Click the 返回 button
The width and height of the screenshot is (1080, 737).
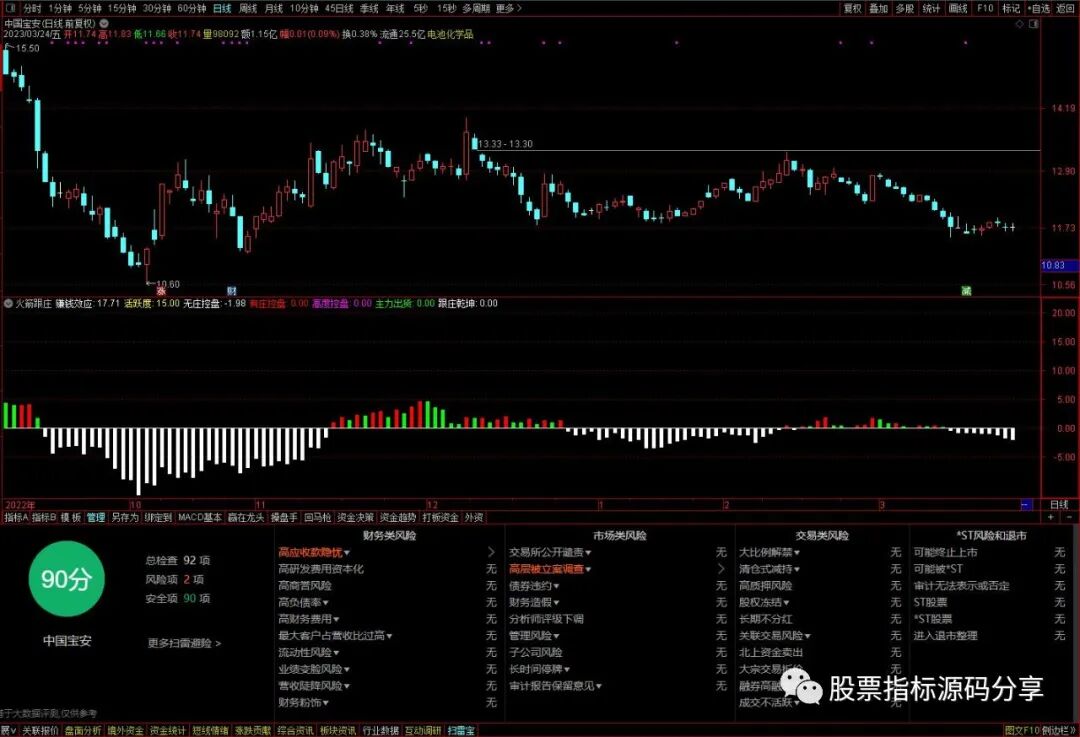coord(1063,8)
